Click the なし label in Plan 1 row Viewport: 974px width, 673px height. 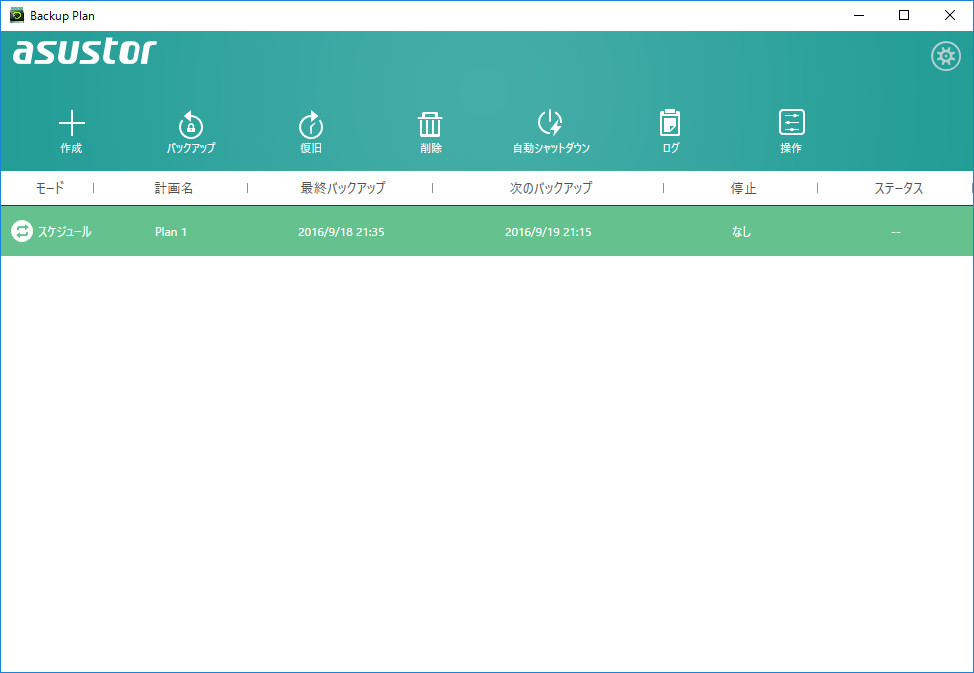pos(742,231)
